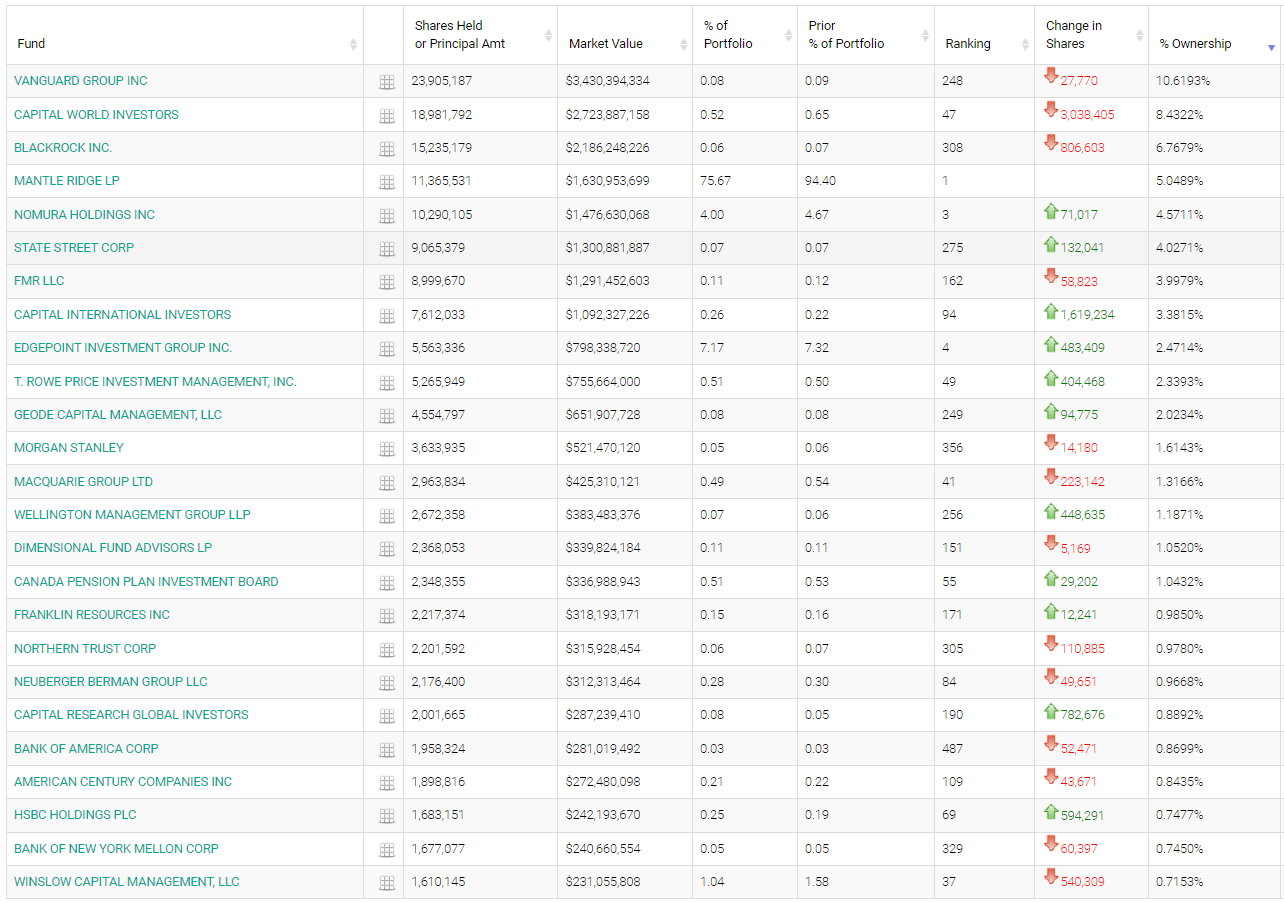Open BLACKROCK INC. fund link
The image size is (1284, 902).
(x=63, y=148)
